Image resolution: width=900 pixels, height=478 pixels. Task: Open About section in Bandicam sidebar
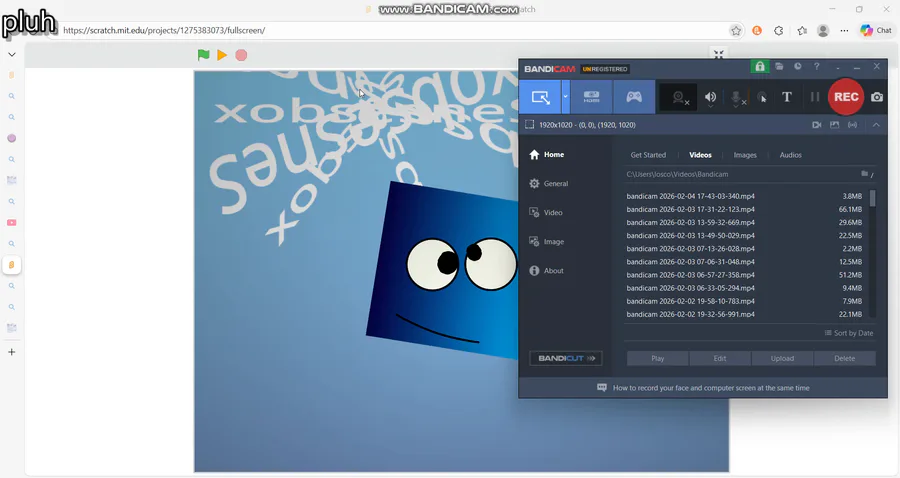546,271
